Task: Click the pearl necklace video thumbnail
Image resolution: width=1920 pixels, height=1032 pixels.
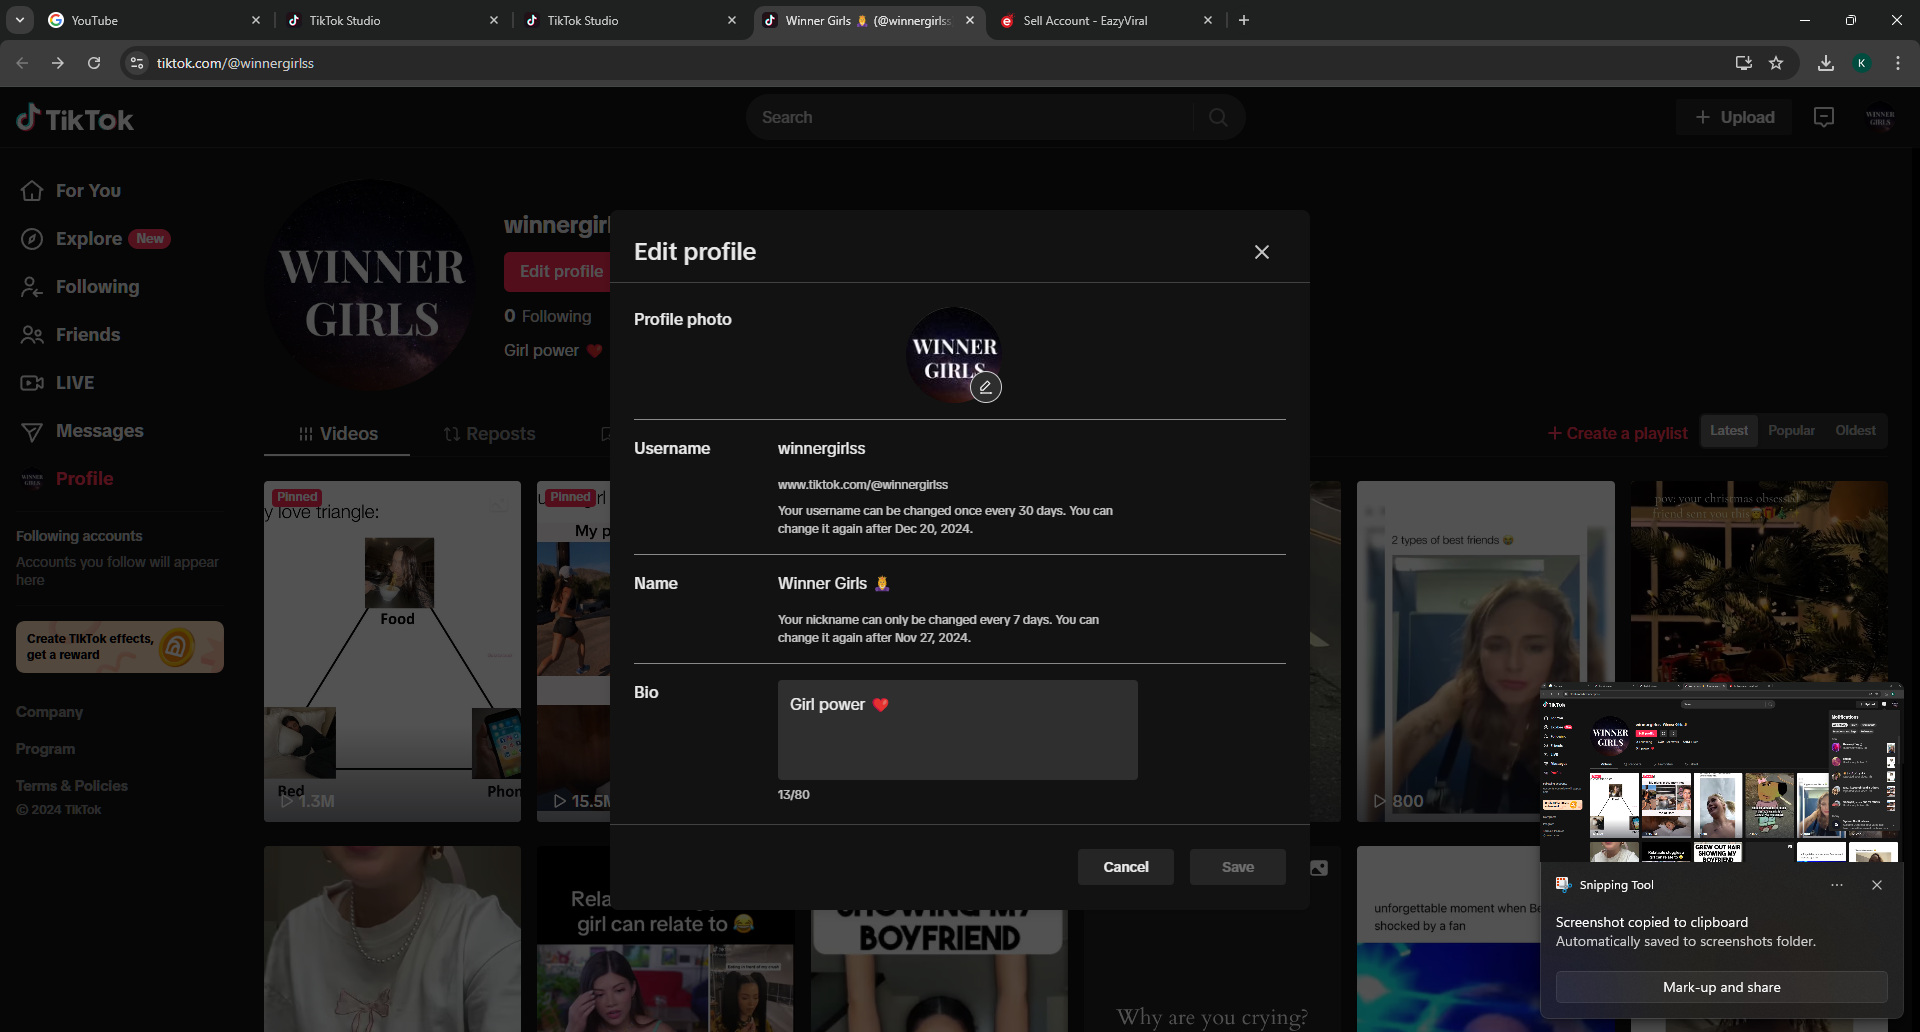Action: click(392, 939)
